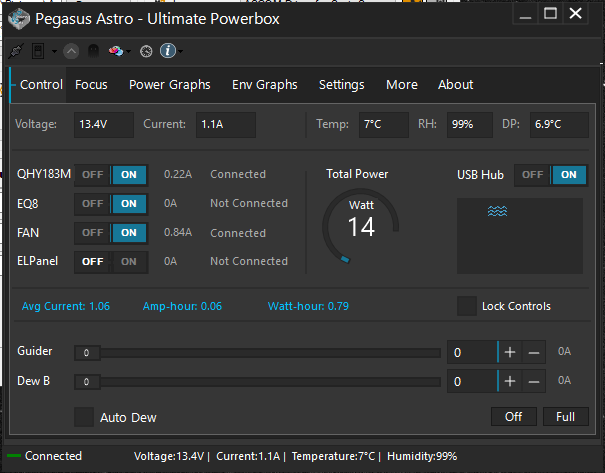This screenshot has width=605, height=473.
Task: Click the blue waves icon in USB Hub panel
Action: click(497, 211)
